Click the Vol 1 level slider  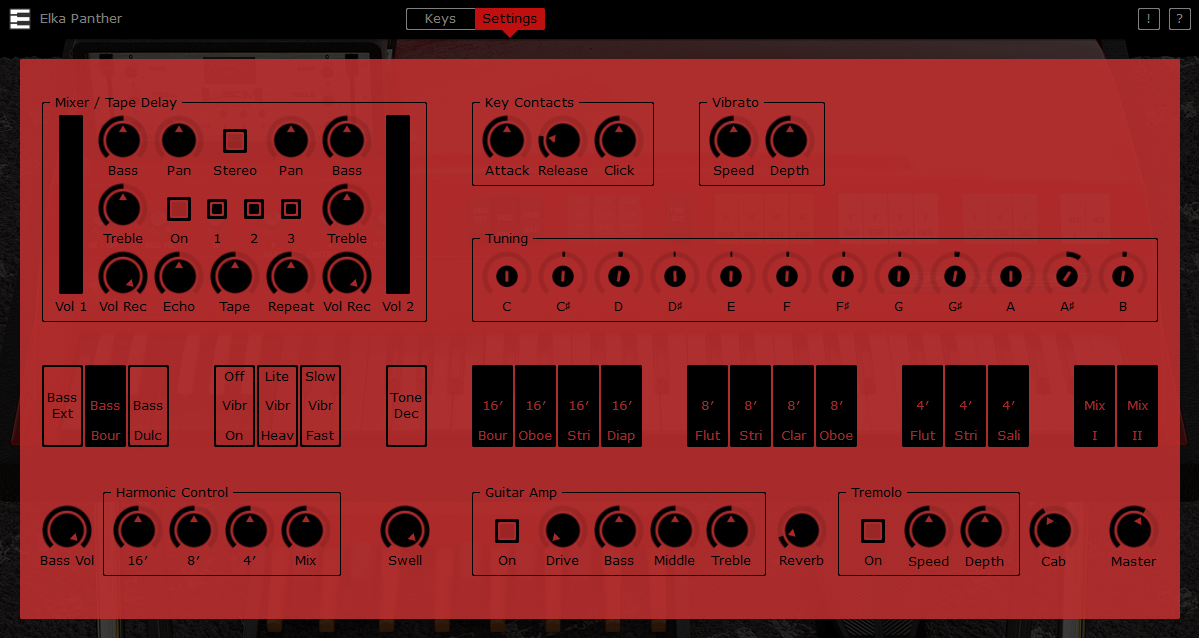tap(71, 204)
